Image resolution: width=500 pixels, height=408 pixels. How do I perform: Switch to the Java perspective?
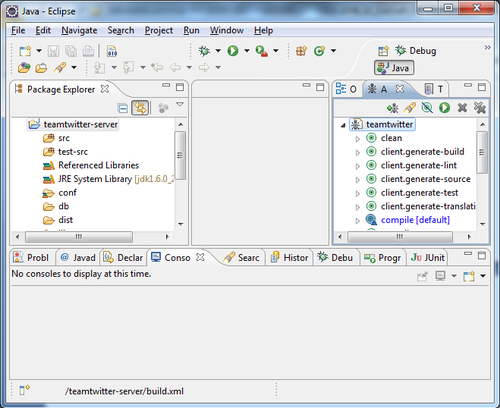tap(394, 68)
